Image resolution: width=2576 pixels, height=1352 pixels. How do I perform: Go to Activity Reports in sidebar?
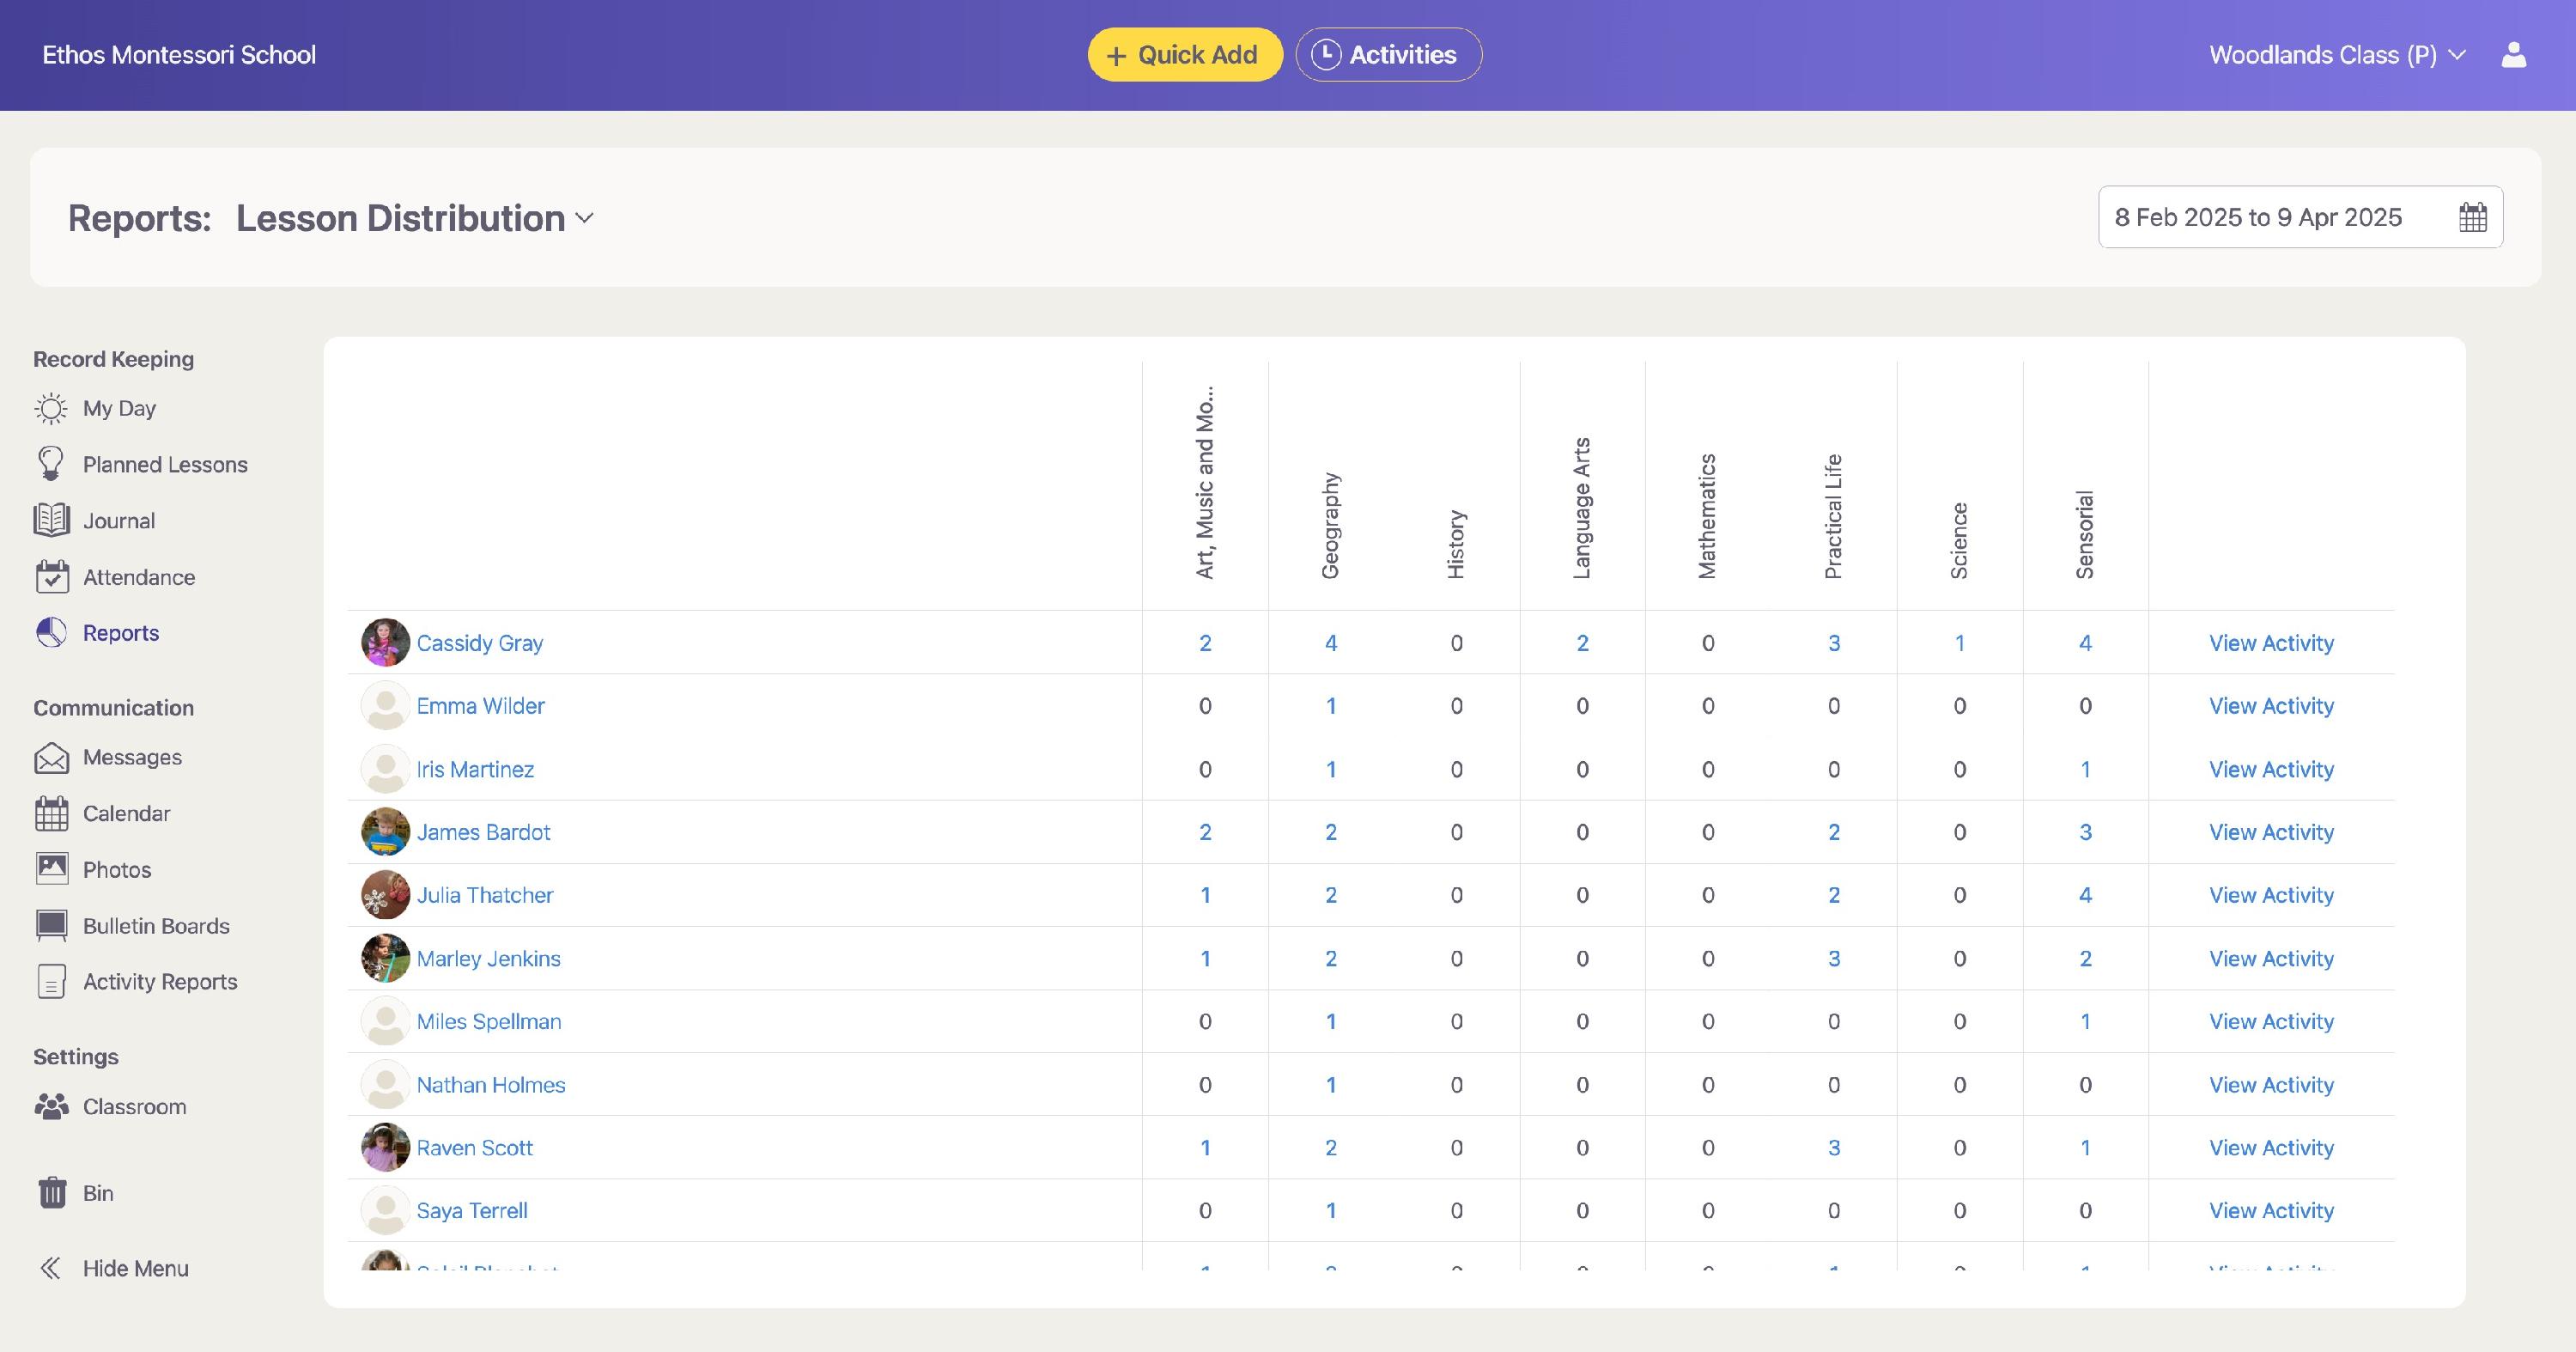pos(159,982)
